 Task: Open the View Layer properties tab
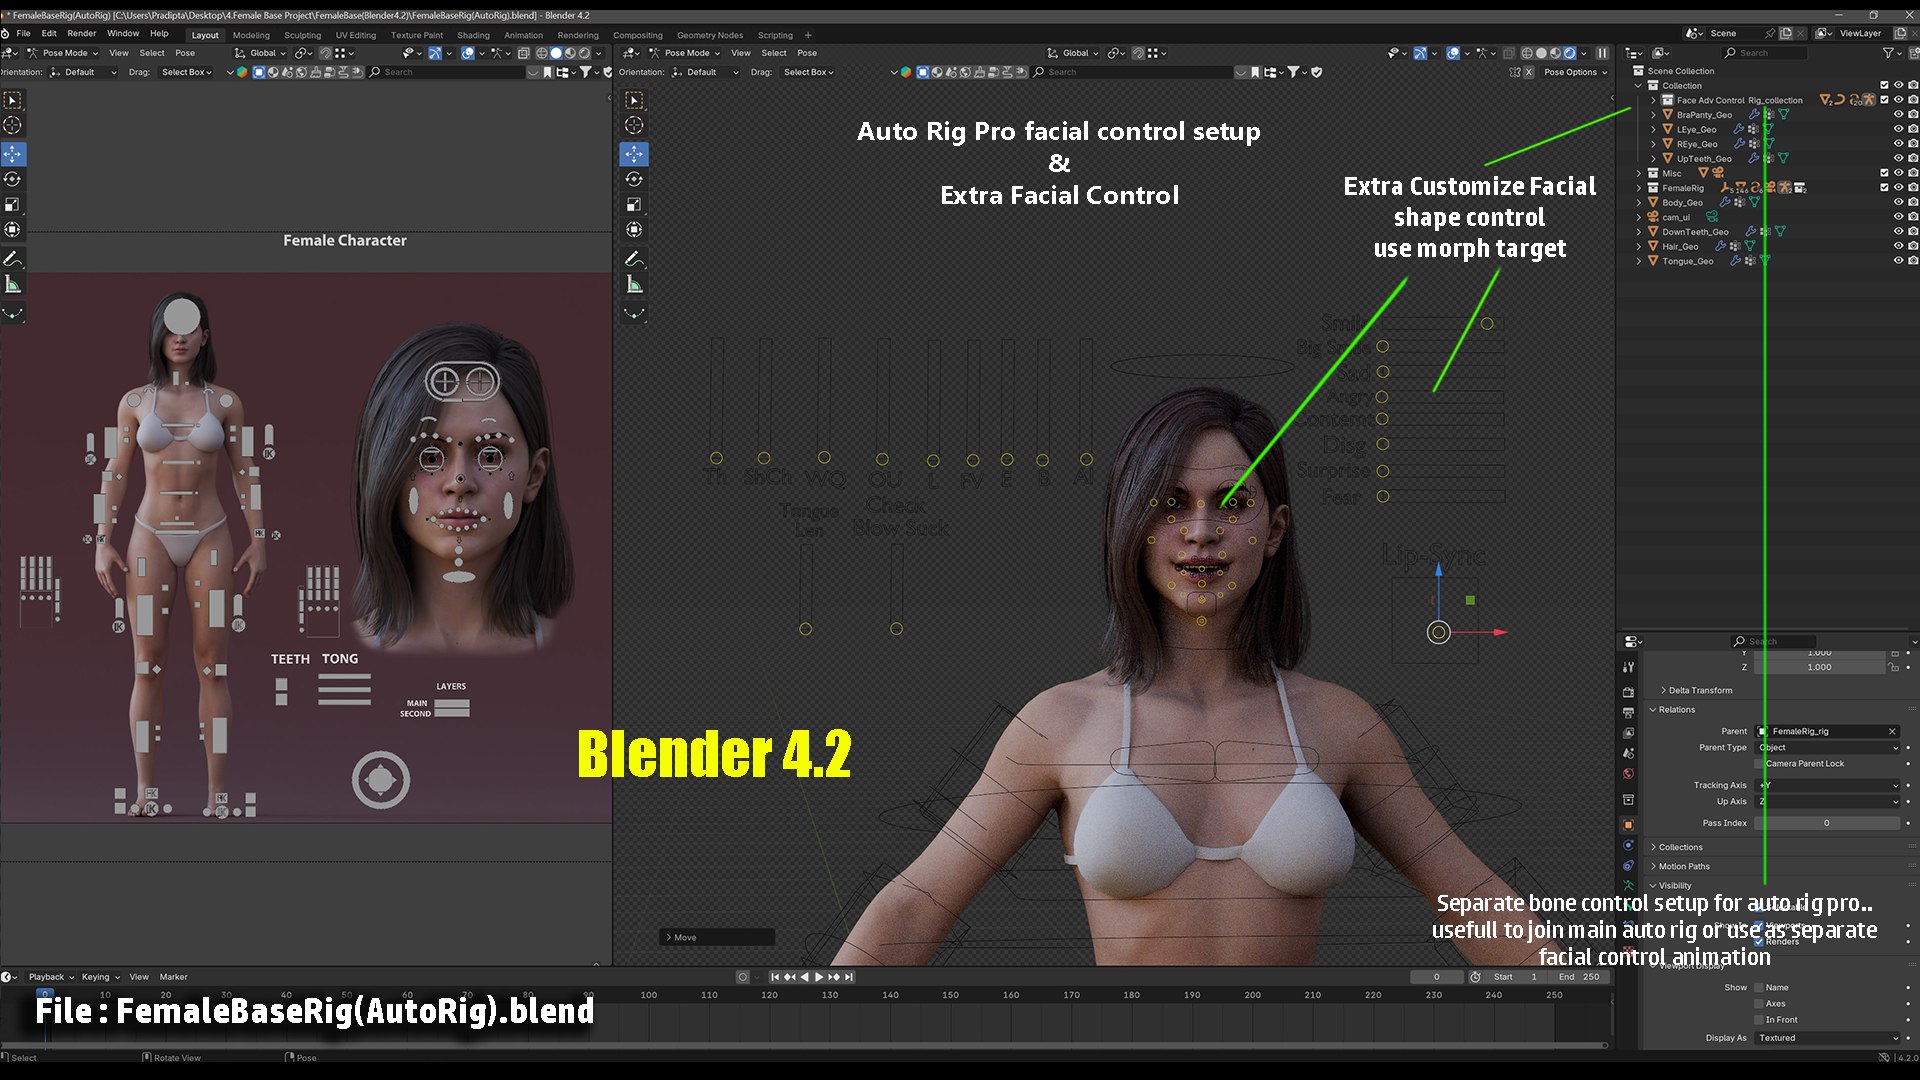[1628, 733]
